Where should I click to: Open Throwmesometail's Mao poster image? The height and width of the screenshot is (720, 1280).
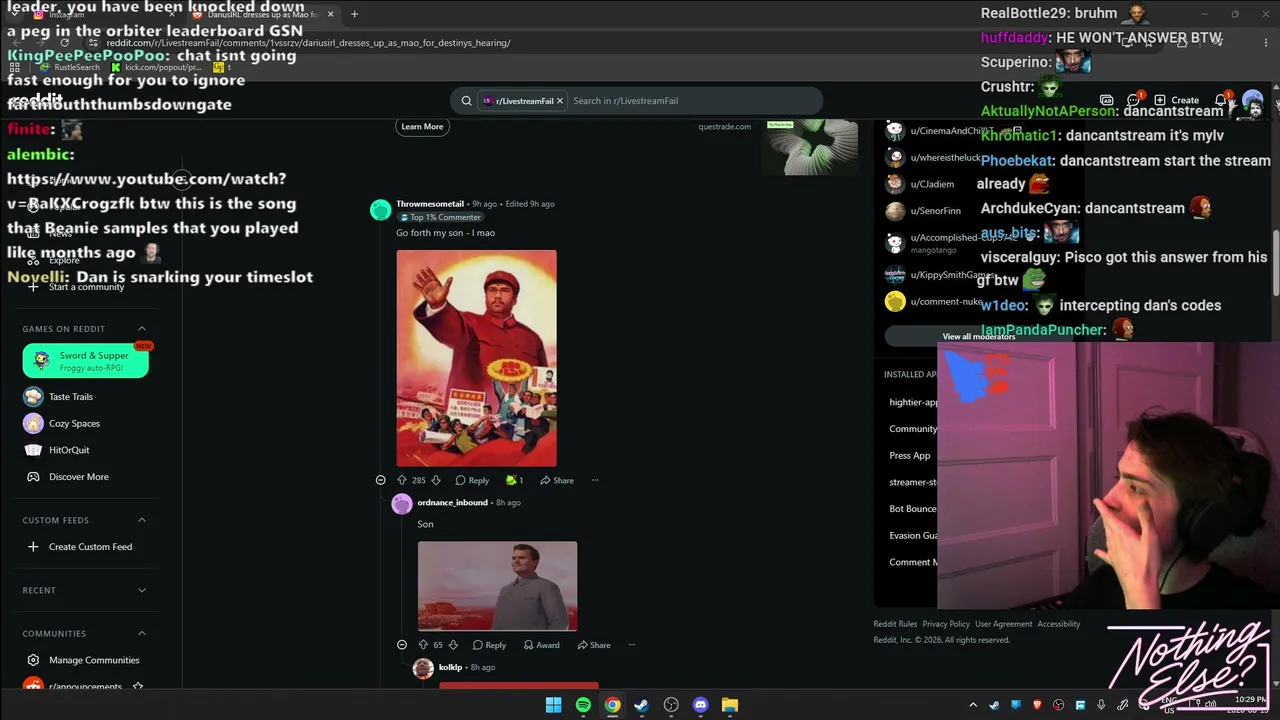(476, 358)
